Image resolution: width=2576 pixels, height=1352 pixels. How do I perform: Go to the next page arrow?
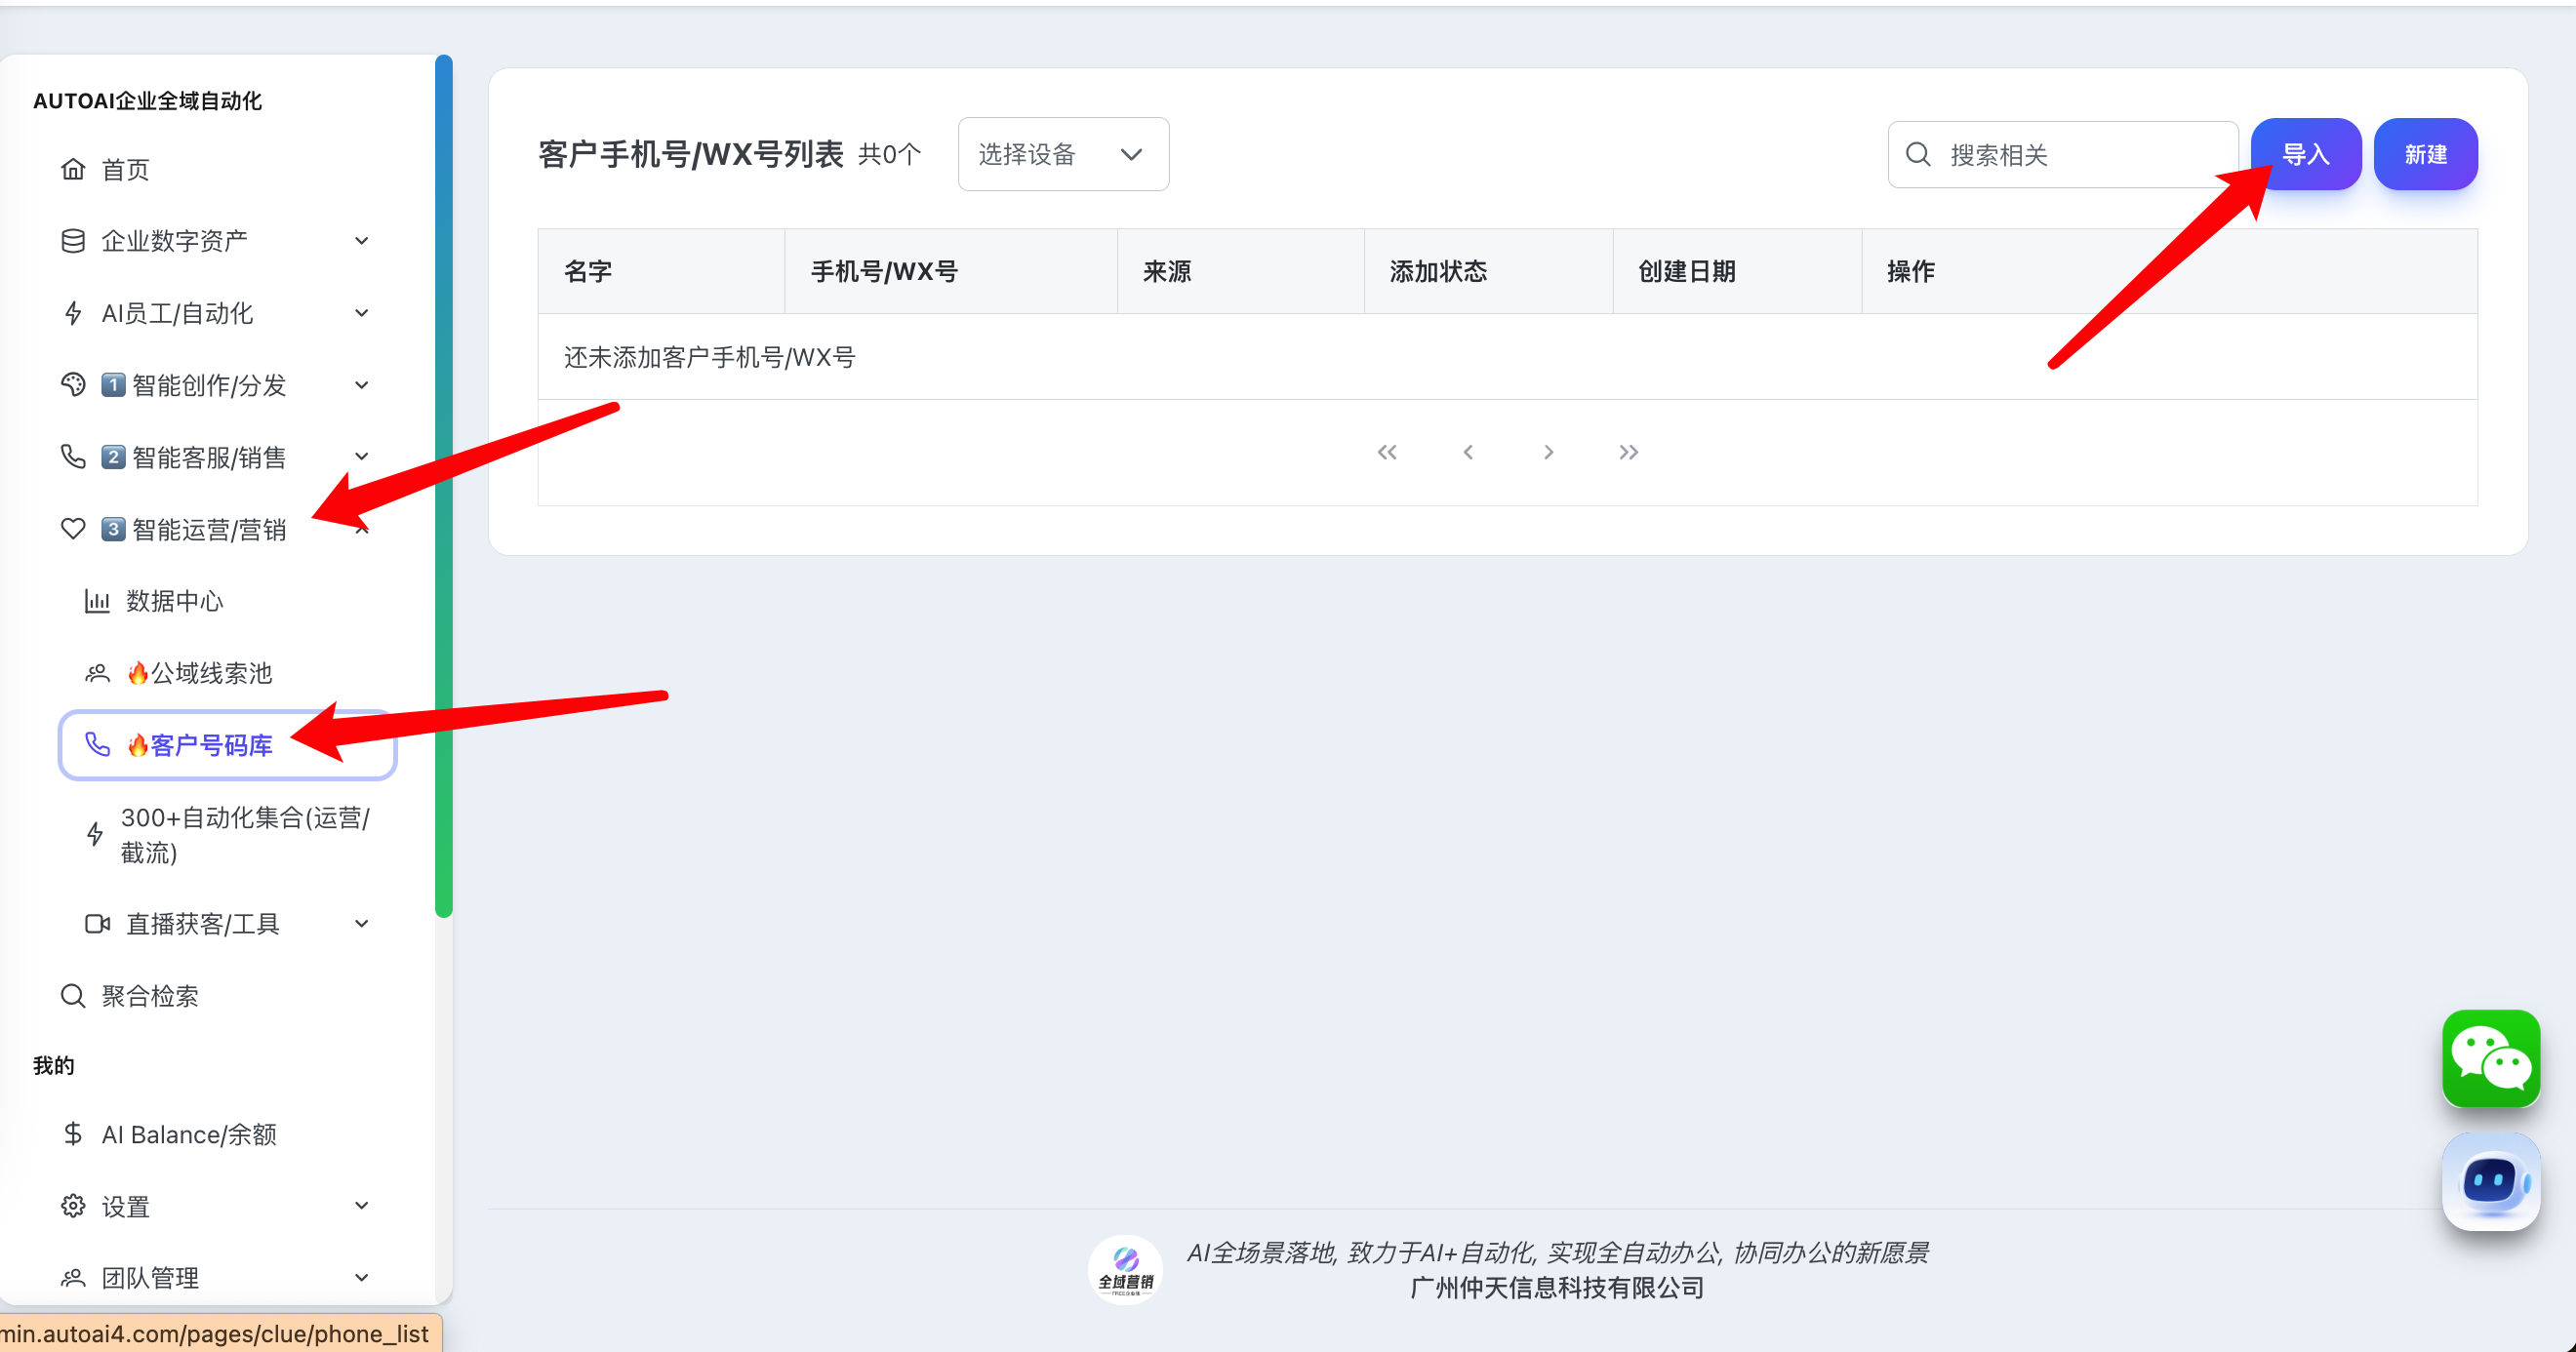1548,452
